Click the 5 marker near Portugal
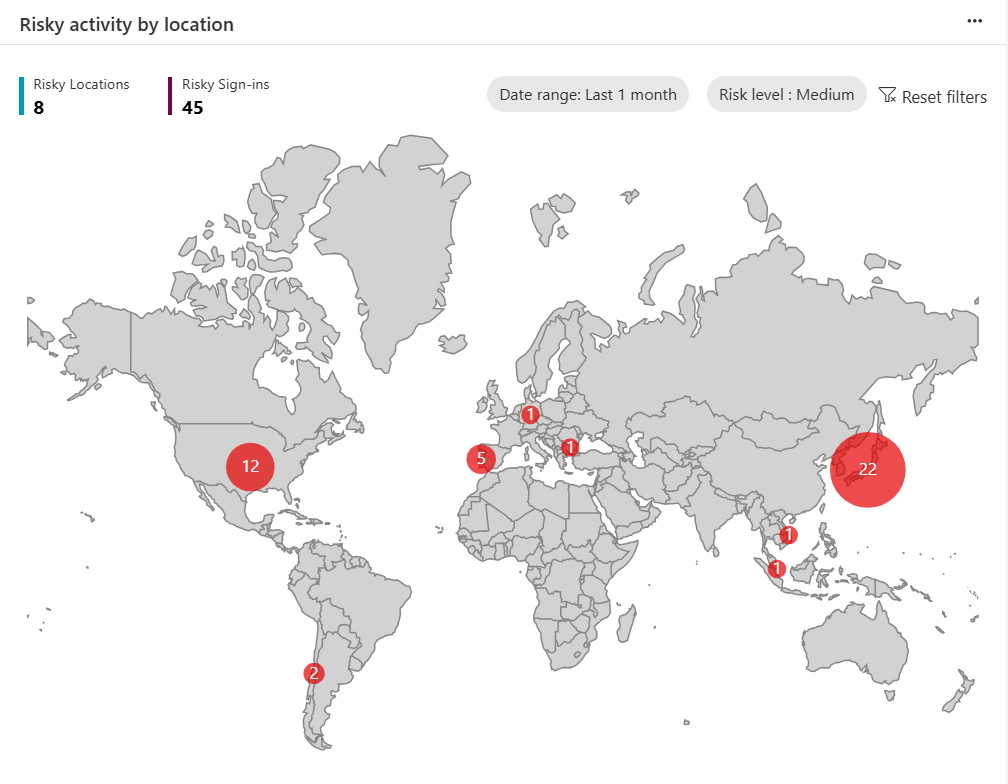The height and width of the screenshot is (784, 1008). pyautogui.click(x=481, y=459)
